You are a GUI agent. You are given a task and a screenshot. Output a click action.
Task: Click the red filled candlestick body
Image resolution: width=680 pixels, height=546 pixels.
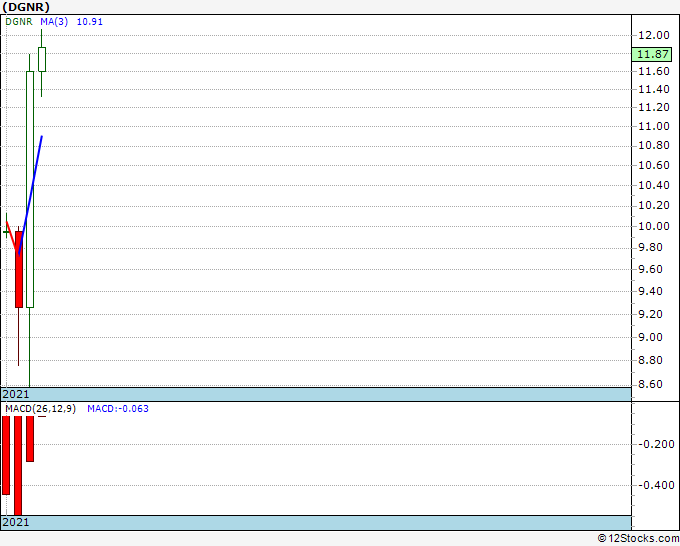click(19, 269)
